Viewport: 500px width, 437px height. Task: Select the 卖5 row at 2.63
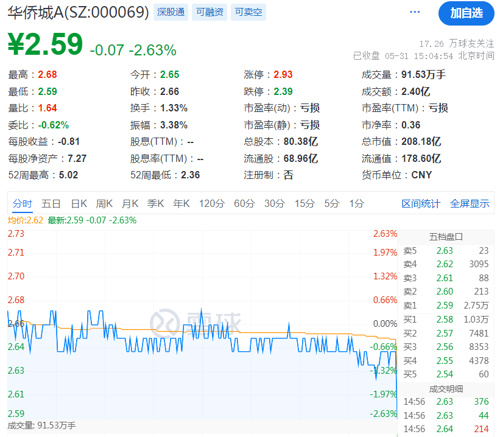[446, 251]
